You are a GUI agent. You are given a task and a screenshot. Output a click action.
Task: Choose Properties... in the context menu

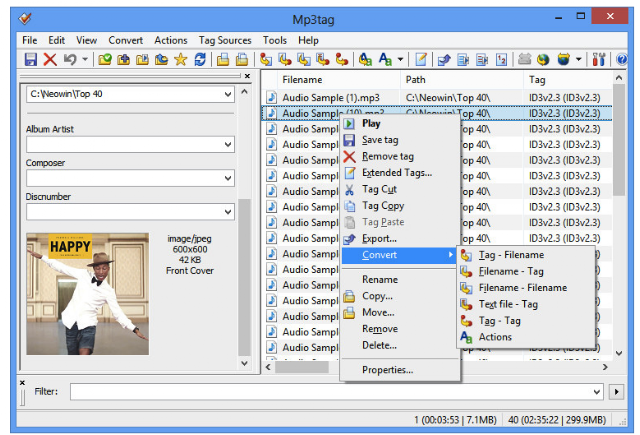click(400, 370)
